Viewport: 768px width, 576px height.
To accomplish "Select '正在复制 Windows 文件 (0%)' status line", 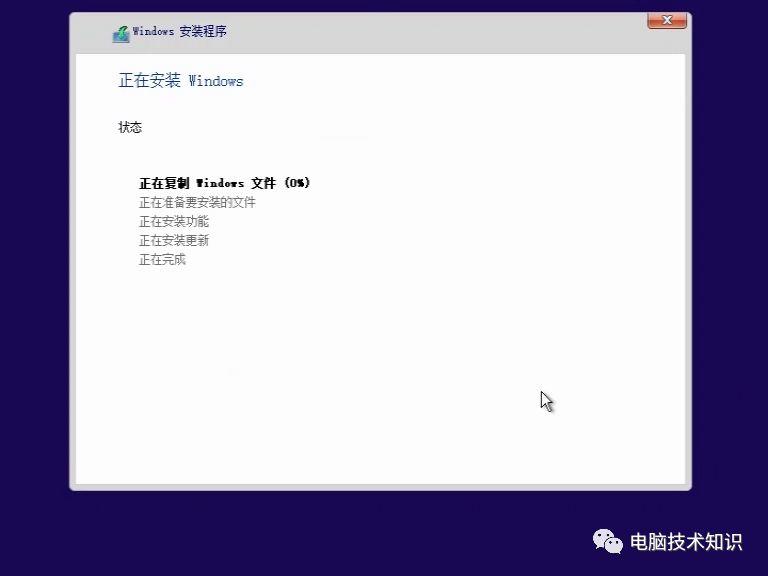I will (x=224, y=183).
